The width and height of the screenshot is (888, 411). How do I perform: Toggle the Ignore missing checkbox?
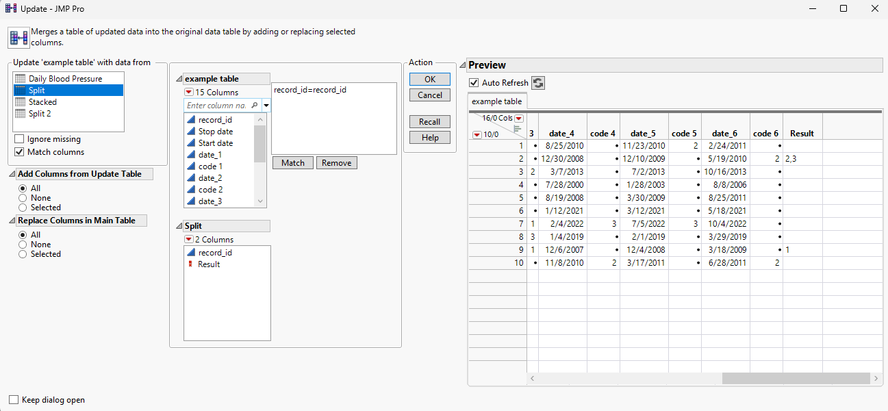(19, 139)
